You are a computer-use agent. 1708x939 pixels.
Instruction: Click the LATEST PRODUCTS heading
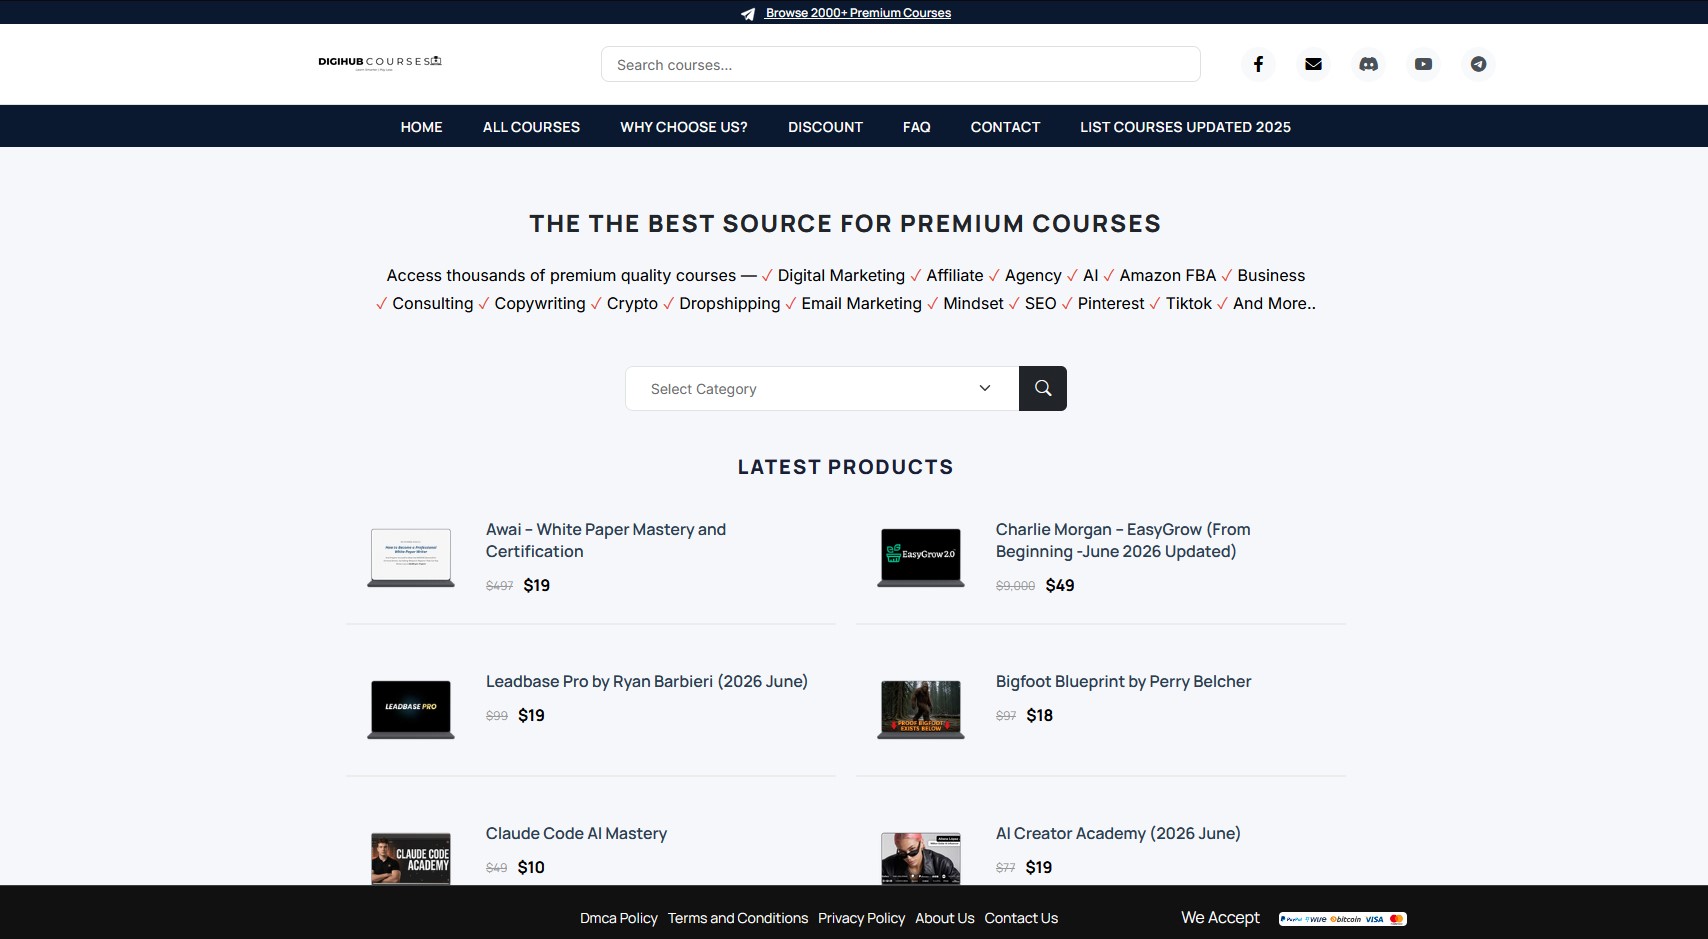click(845, 467)
